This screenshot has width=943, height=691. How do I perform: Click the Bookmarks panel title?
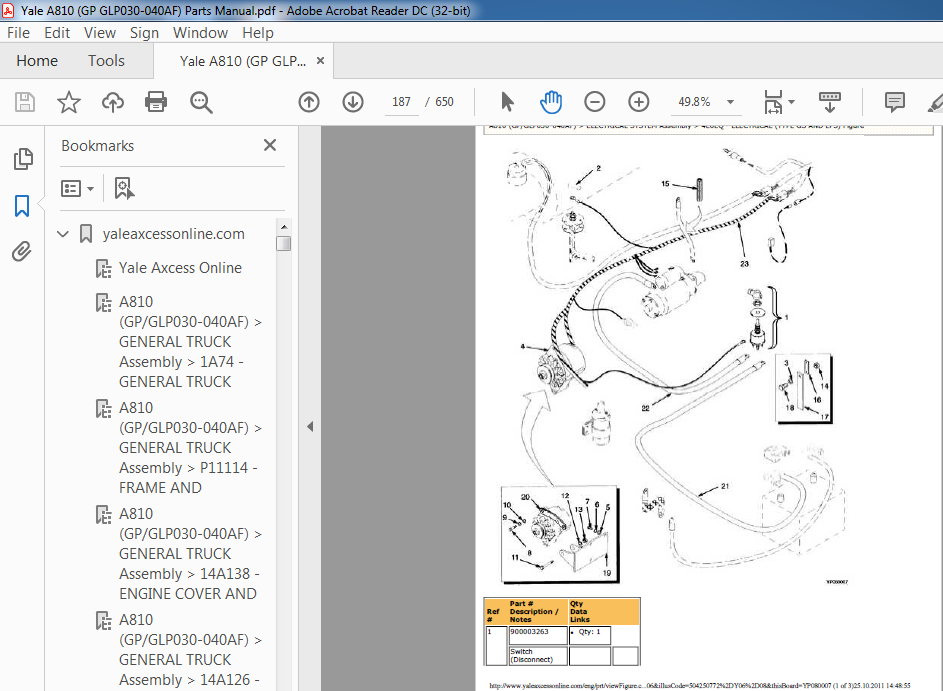(97, 146)
